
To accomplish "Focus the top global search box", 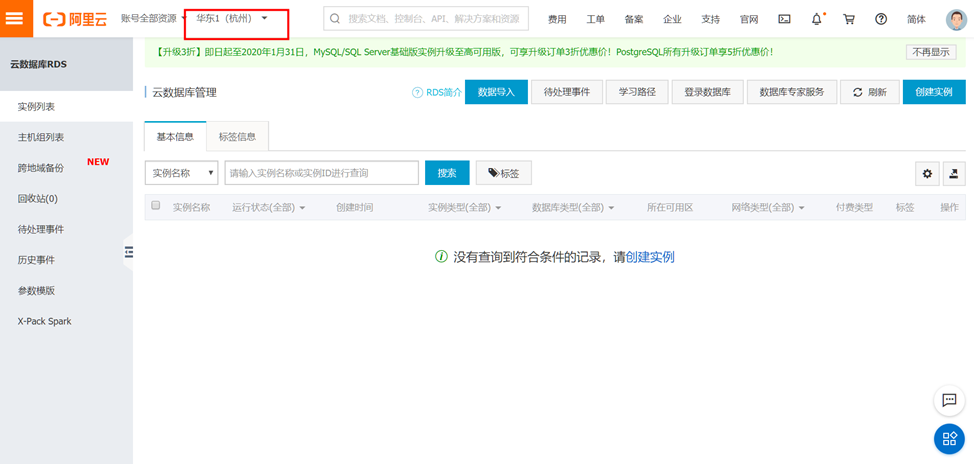I will 426,19.
